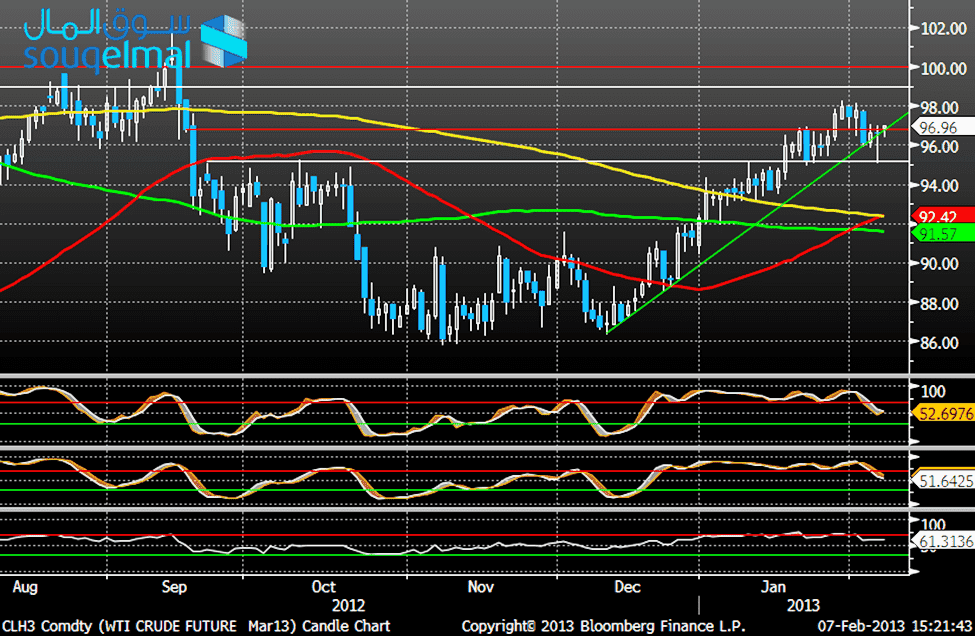
Task: Click the Aug month label
Action: click(25, 587)
